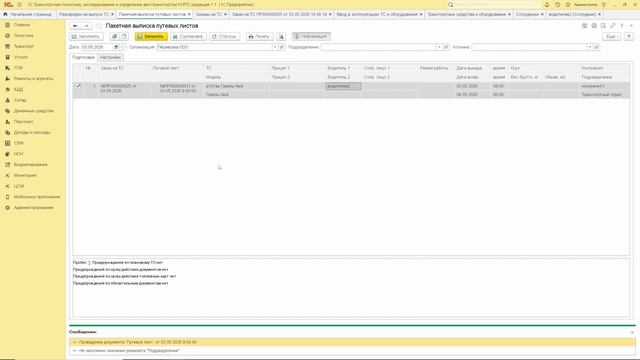Open the ГСМ section
Image resolution: width=640 pixels, height=360 pixels.
18,68
